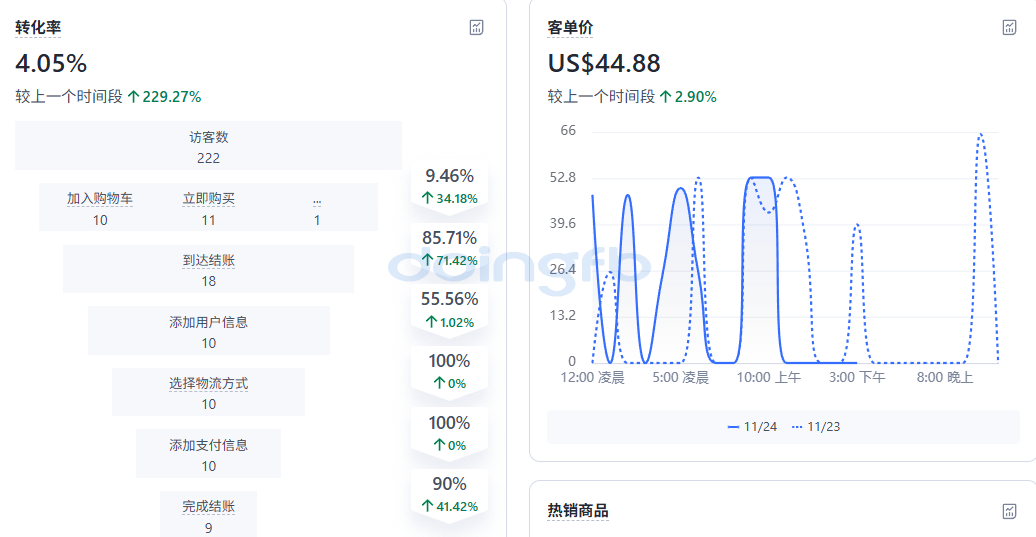Select the 添加支付信息 funnel step
This screenshot has height=537, width=1036.
pos(208,454)
